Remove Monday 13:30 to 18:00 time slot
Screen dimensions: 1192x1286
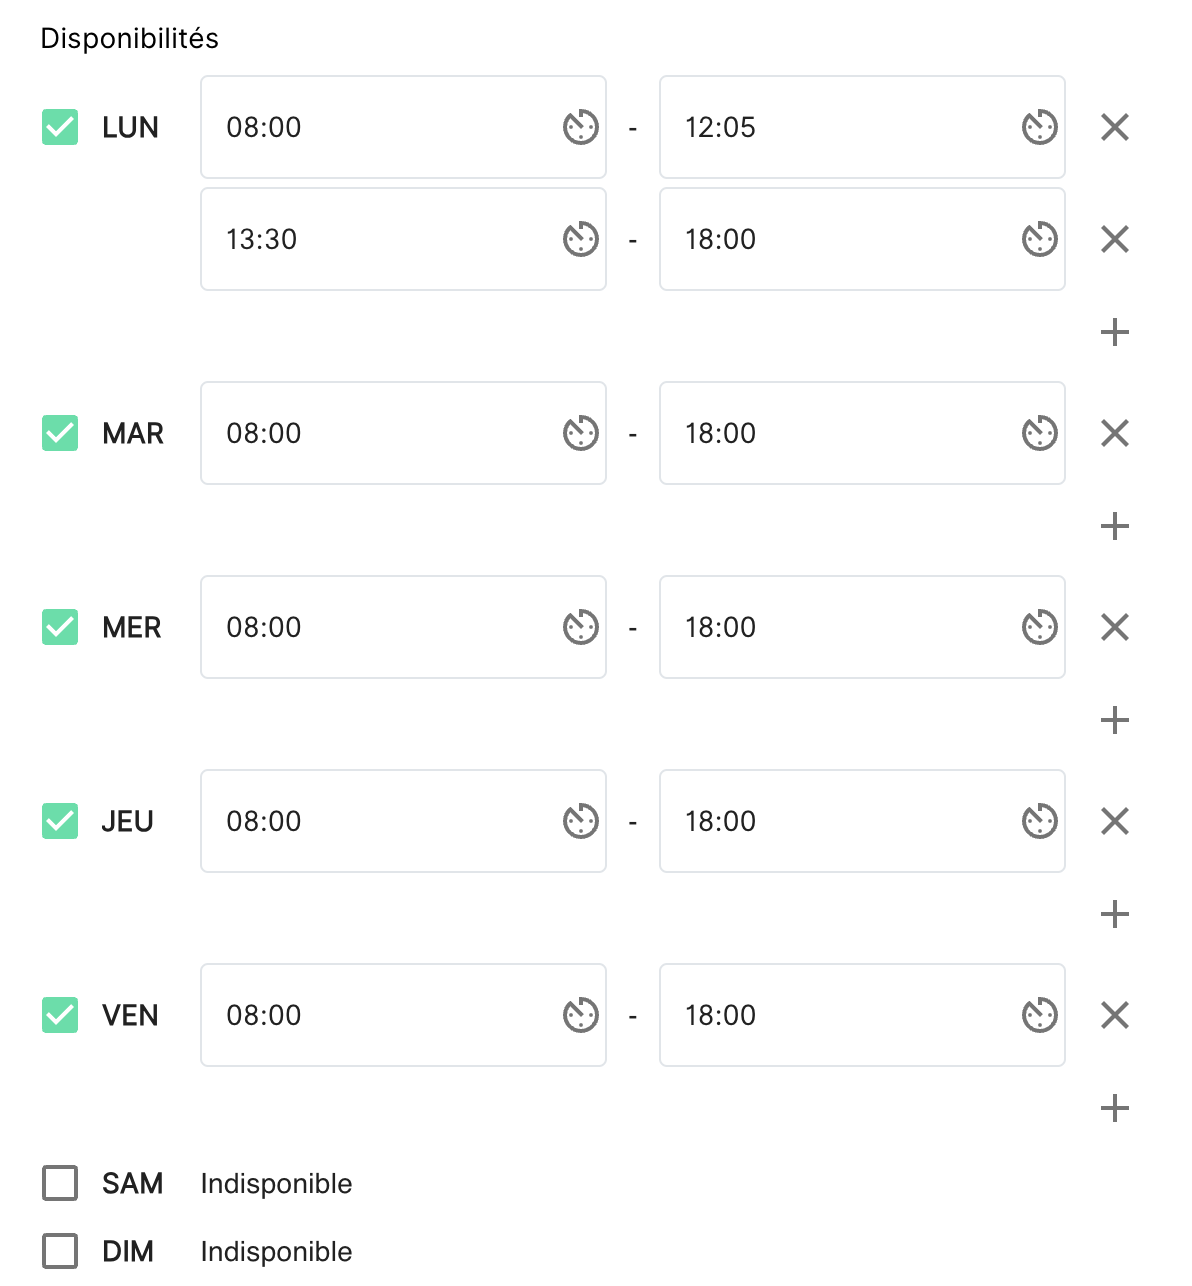click(1114, 239)
